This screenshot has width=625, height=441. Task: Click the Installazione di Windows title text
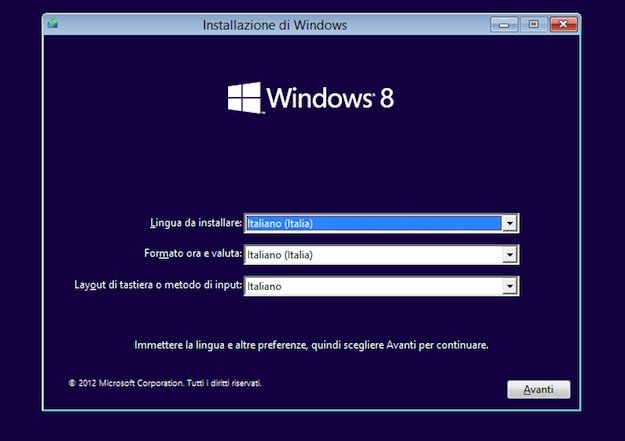(275, 25)
